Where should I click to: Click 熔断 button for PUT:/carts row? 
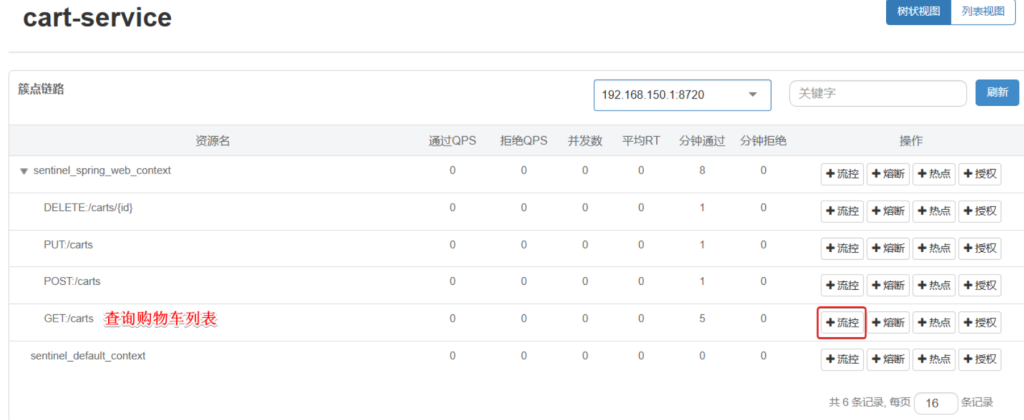pyautogui.click(x=888, y=248)
